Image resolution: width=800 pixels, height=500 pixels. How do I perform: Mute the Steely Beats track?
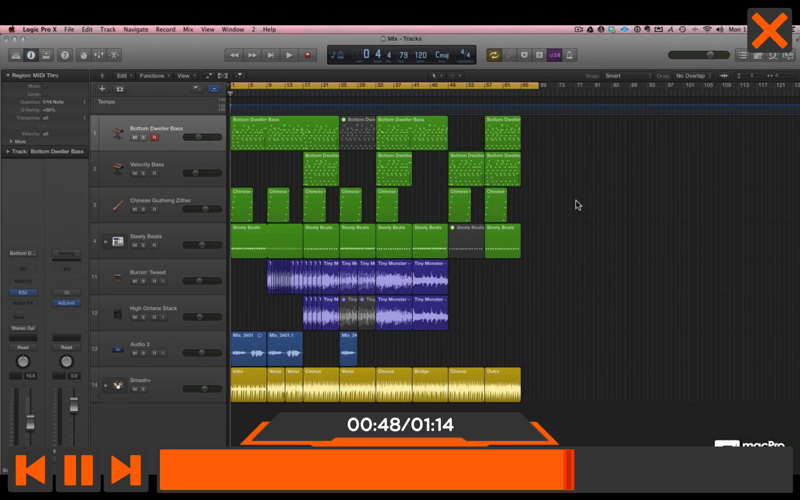135,245
